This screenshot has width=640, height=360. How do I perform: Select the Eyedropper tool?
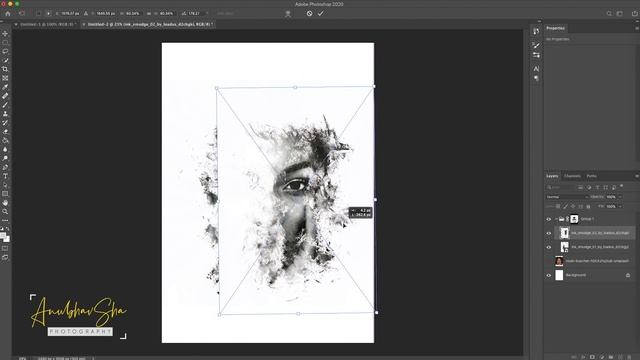[5, 87]
